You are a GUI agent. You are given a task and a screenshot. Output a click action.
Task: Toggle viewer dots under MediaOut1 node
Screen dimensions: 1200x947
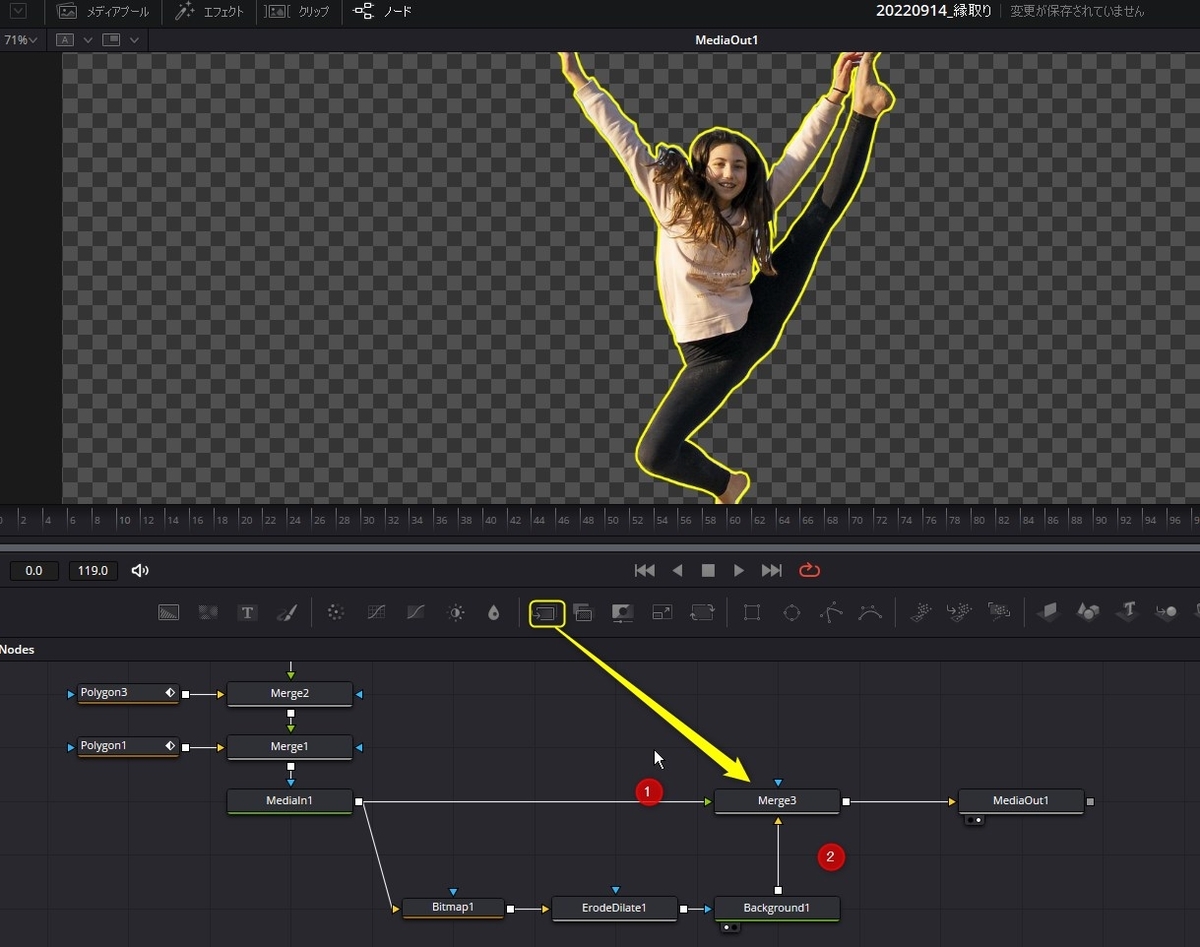click(x=973, y=820)
